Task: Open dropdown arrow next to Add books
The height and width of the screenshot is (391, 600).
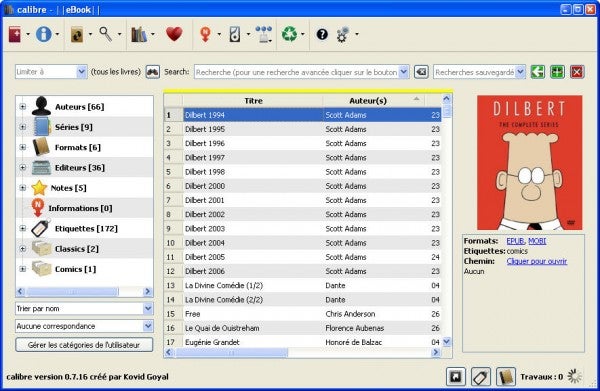Action: (x=28, y=34)
